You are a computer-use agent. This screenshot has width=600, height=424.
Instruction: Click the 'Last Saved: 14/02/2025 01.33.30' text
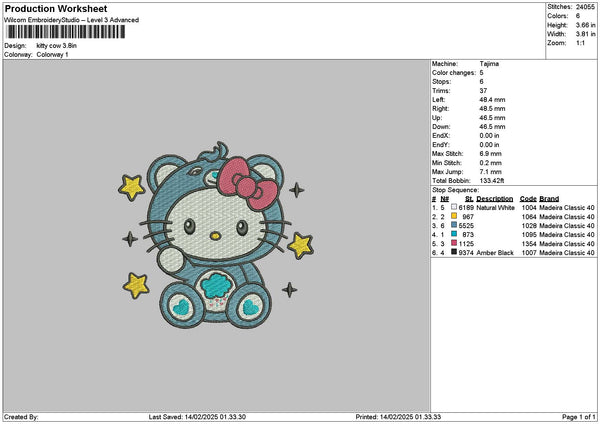(197, 417)
